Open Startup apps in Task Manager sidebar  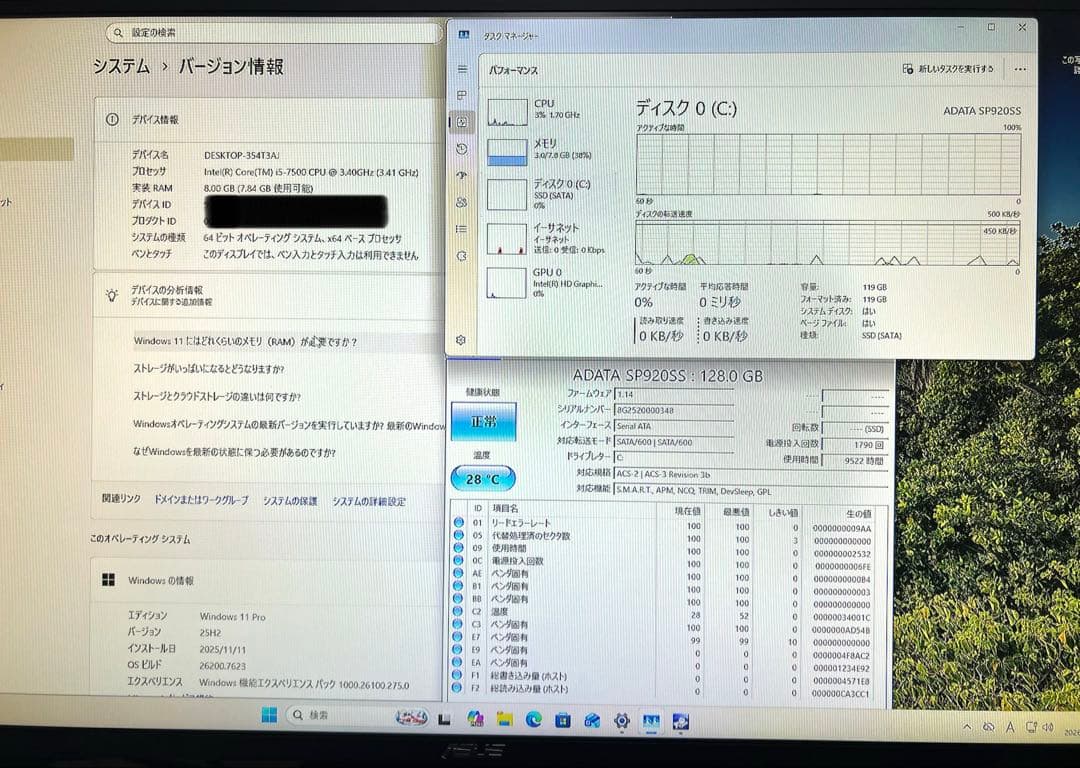click(x=461, y=176)
